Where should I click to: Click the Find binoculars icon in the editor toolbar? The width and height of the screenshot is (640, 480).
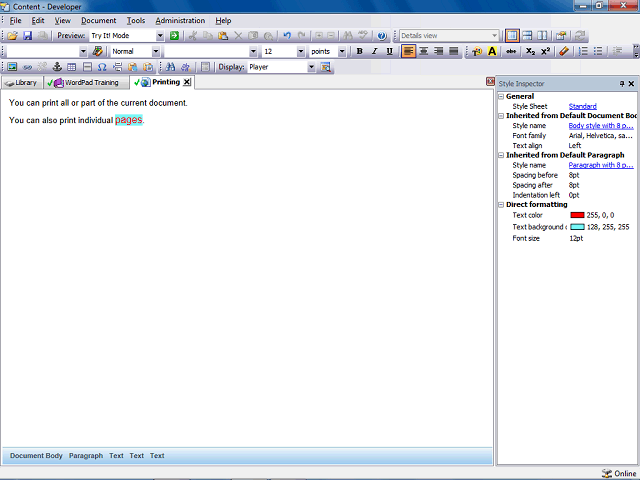171,67
